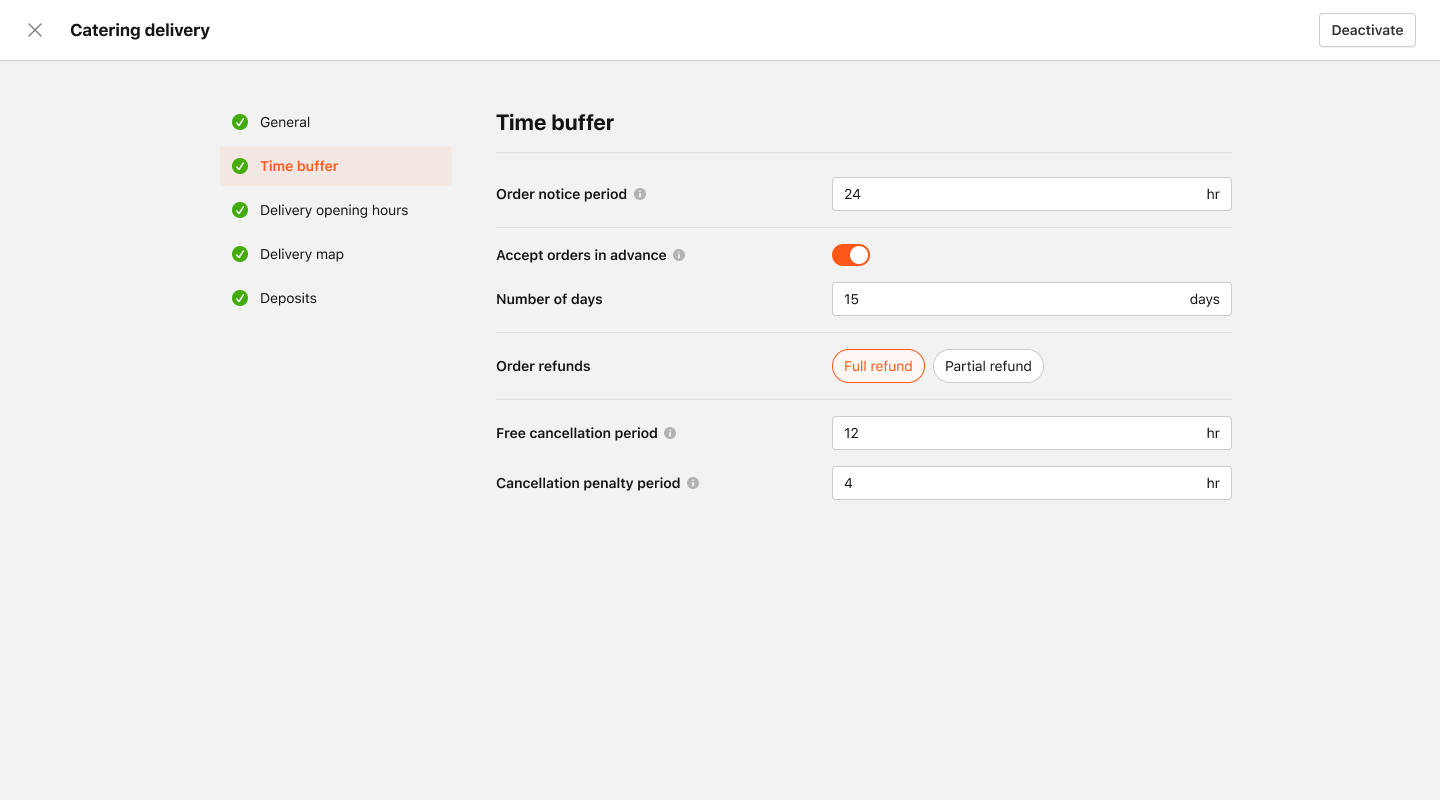The height and width of the screenshot is (800, 1440).
Task: Disable Accept orders in advance toggle
Action: [851, 255]
